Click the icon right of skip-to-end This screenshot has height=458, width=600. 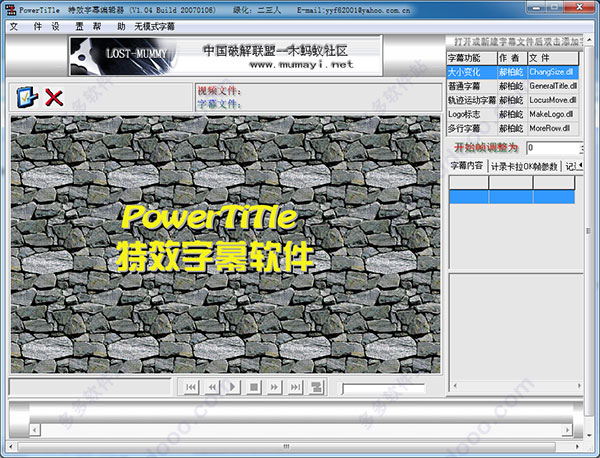coord(316,387)
